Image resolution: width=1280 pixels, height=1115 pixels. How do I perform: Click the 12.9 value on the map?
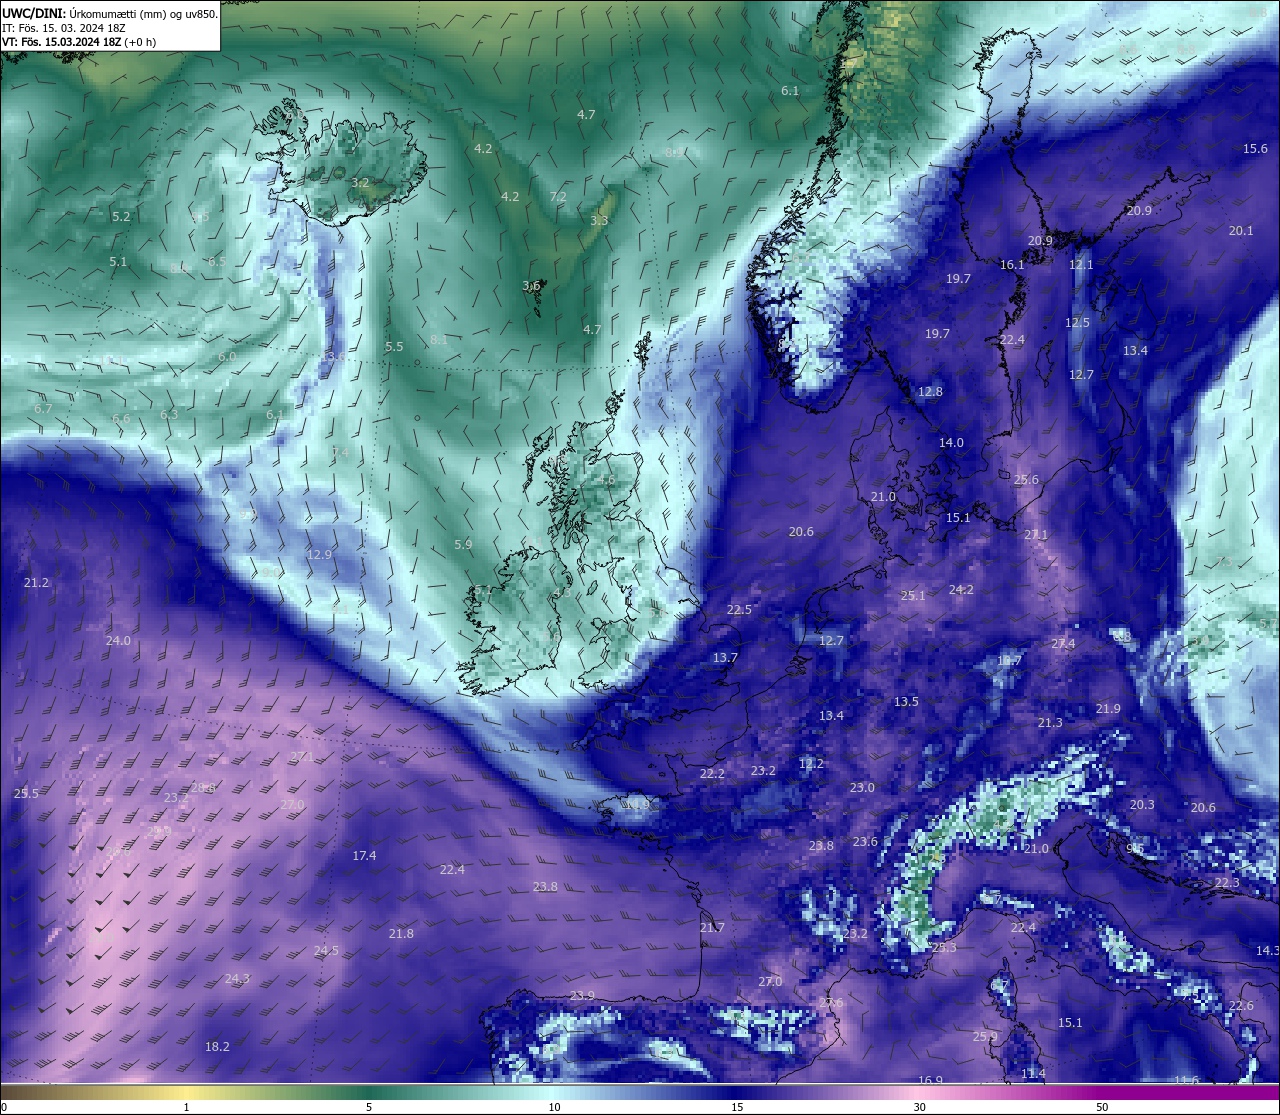point(319,555)
